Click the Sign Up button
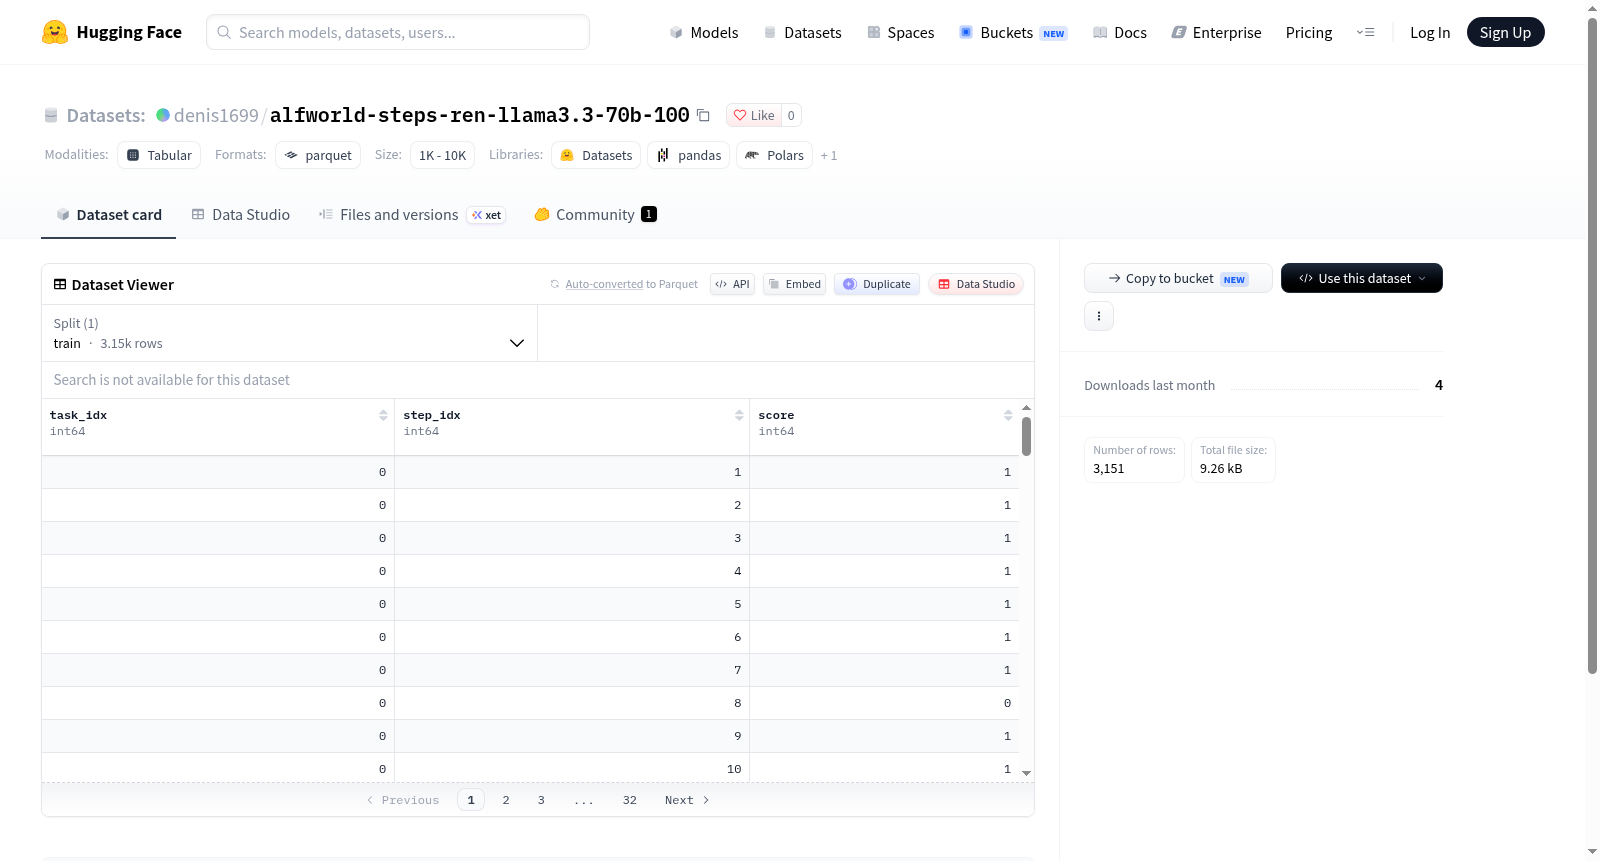 click(1506, 33)
